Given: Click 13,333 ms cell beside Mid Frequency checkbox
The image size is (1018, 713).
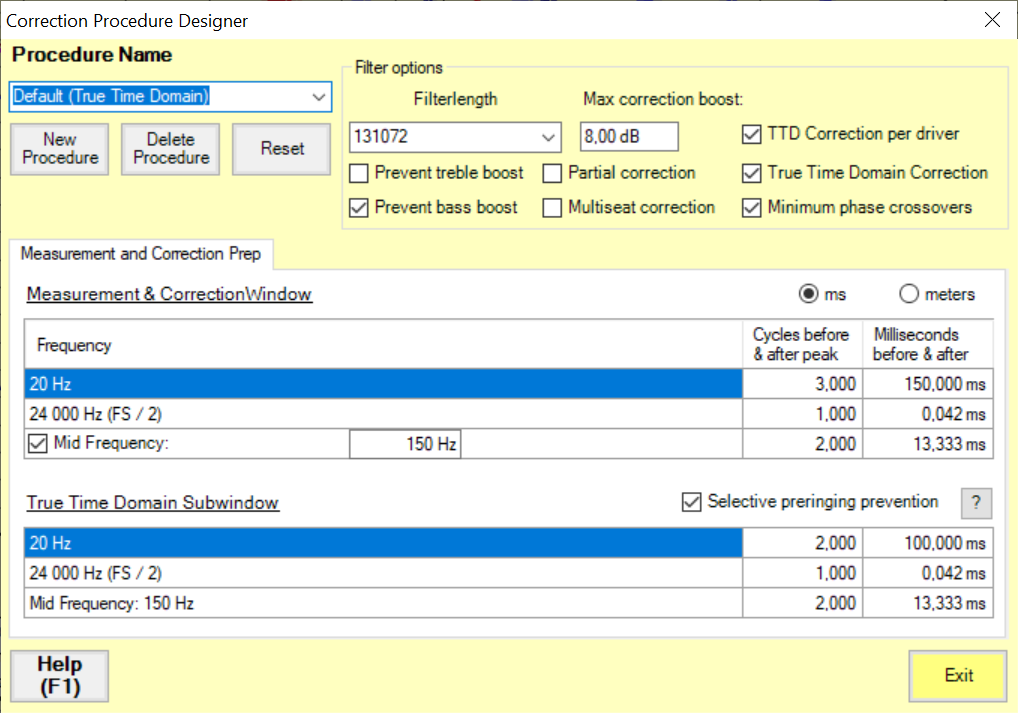Looking at the screenshot, I should point(928,444).
